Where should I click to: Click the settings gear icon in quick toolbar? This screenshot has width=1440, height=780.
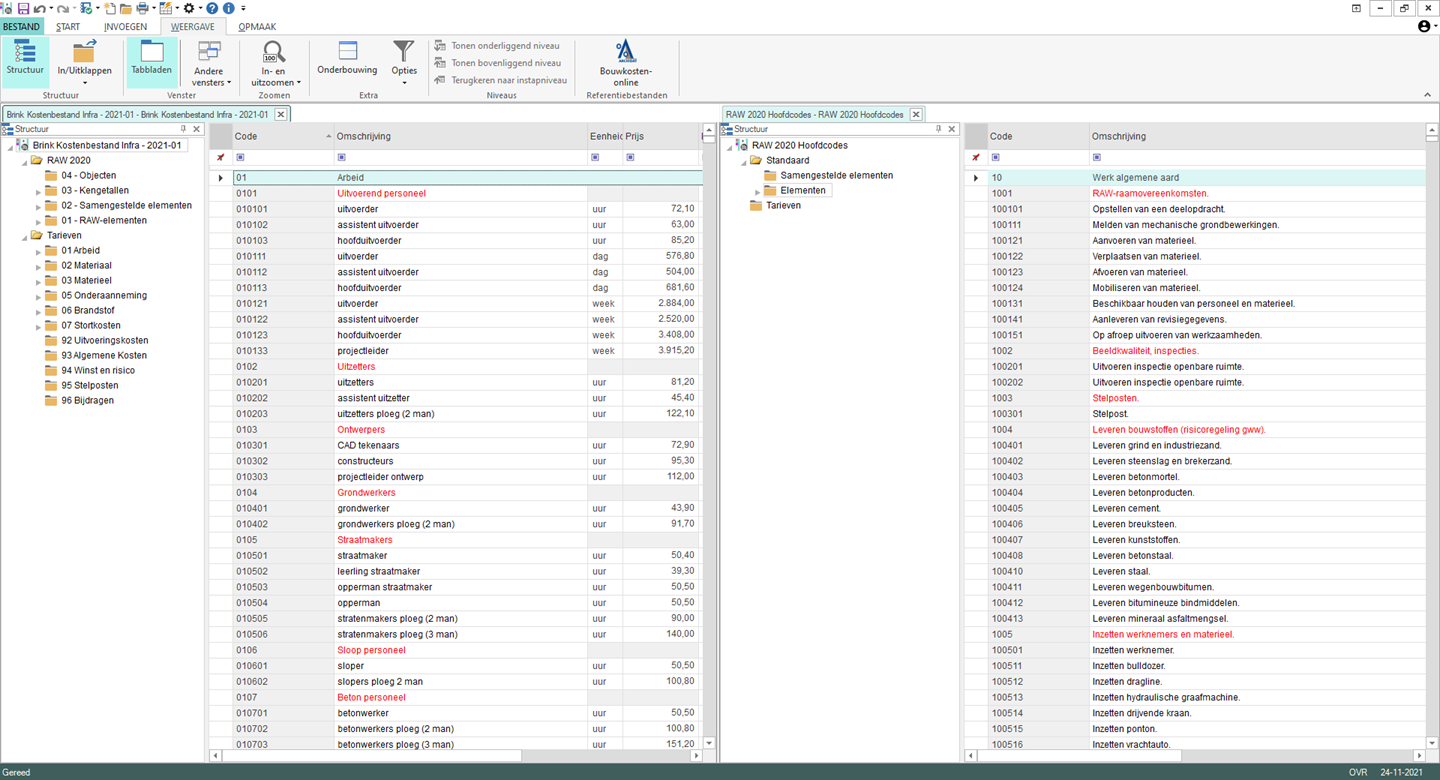[x=188, y=8]
